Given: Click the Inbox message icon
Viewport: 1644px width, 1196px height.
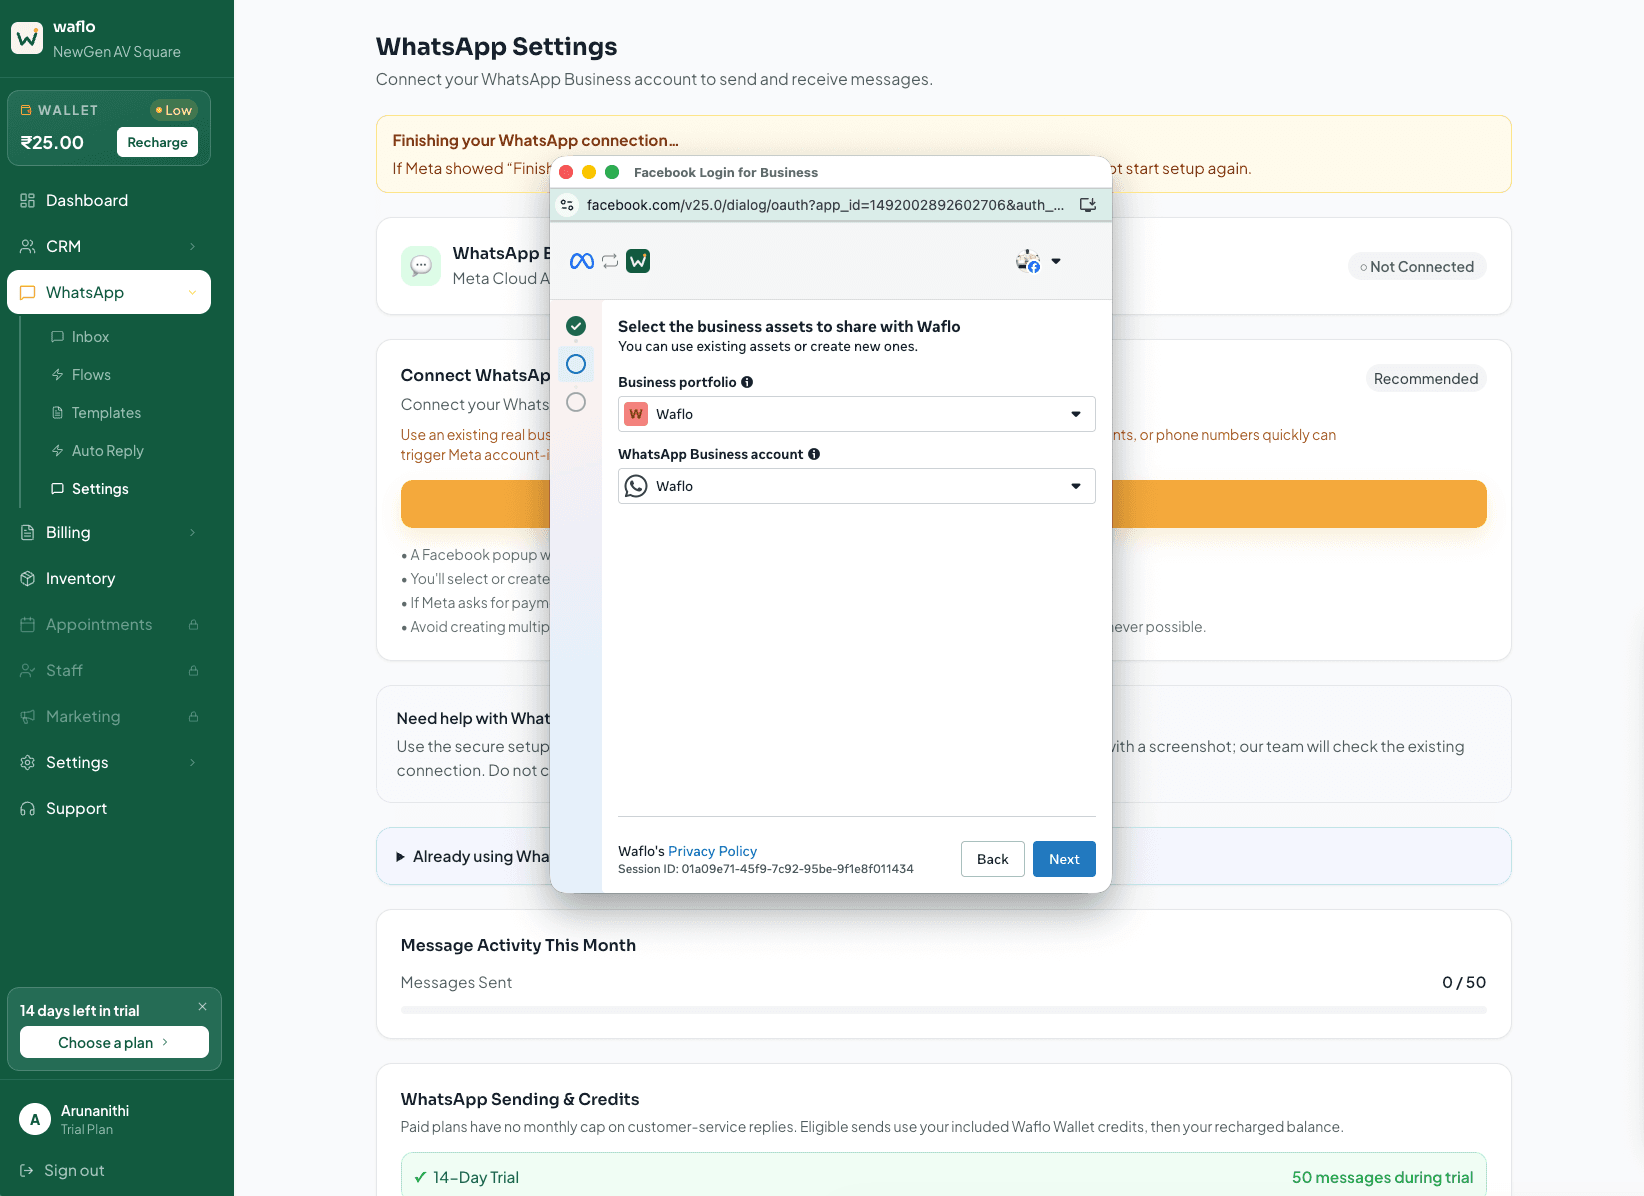Looking at the screenshot, I should tap(58, 337).
